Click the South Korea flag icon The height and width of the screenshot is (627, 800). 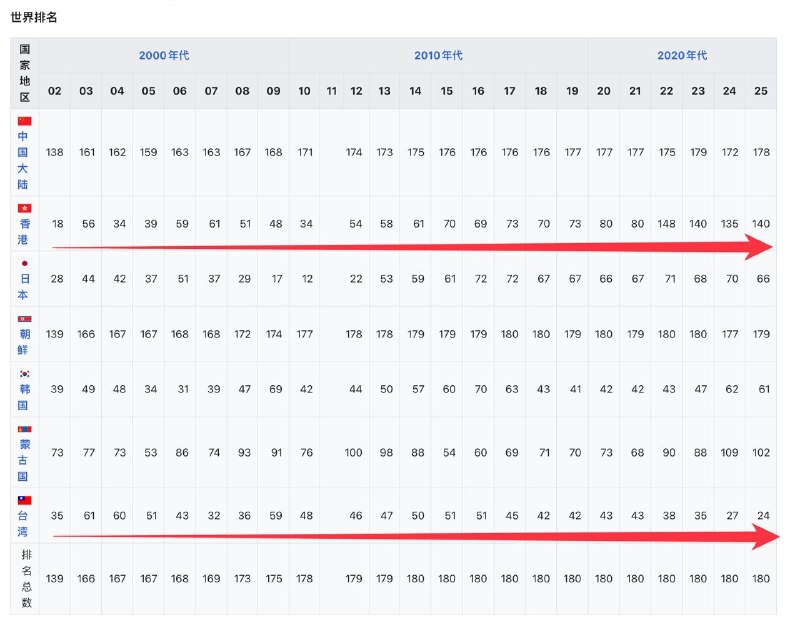24,373
